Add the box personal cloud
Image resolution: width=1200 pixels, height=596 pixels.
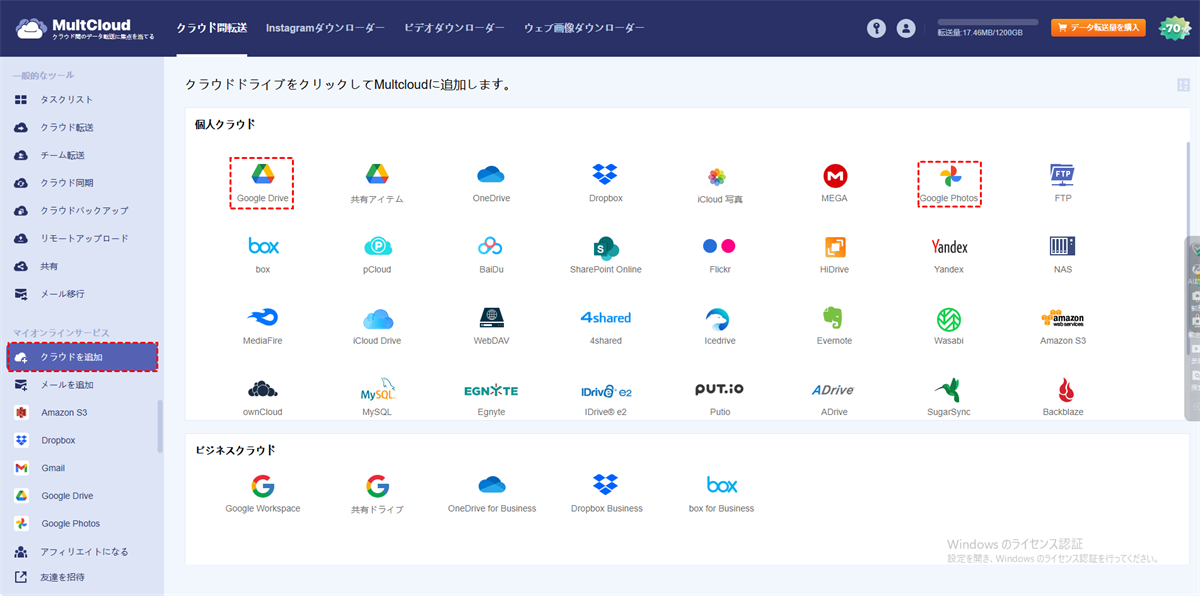tap(262, 255)
